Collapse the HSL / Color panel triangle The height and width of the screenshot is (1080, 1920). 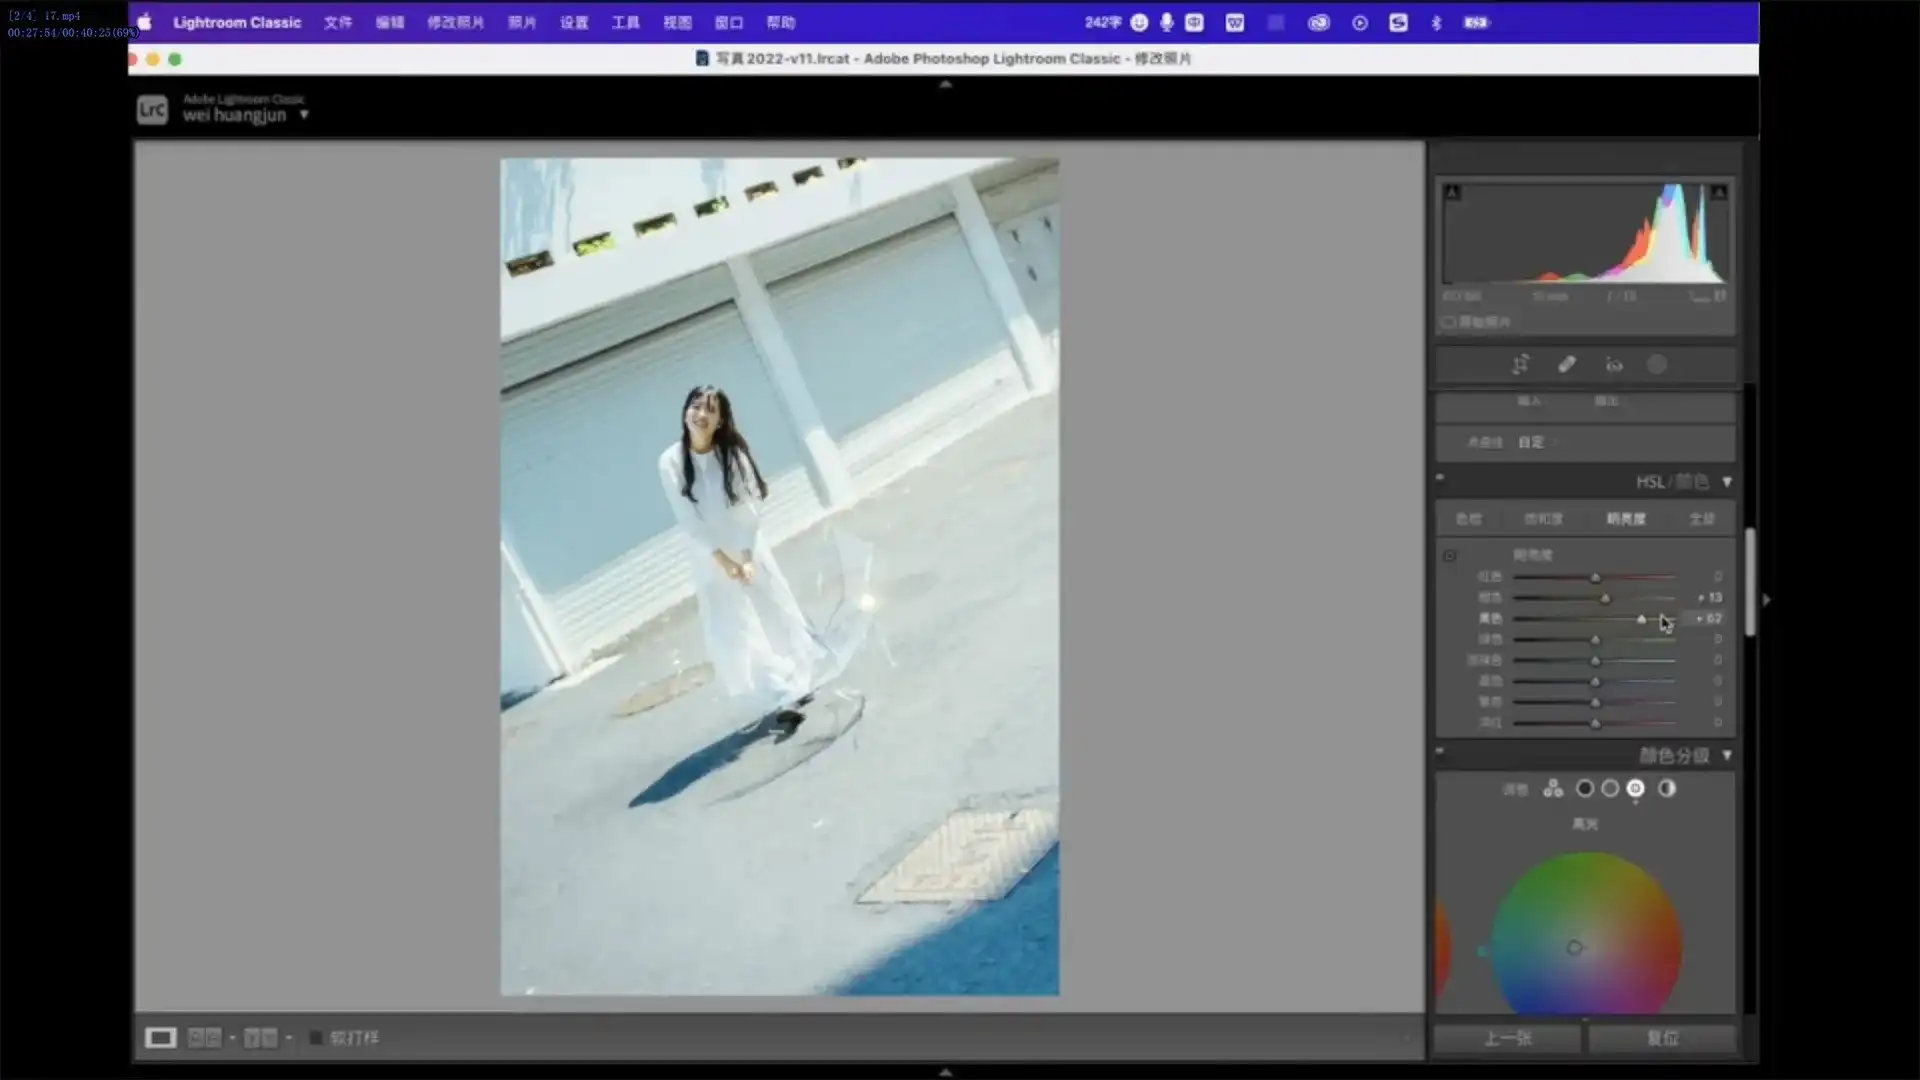click(x=1727, y=482)
